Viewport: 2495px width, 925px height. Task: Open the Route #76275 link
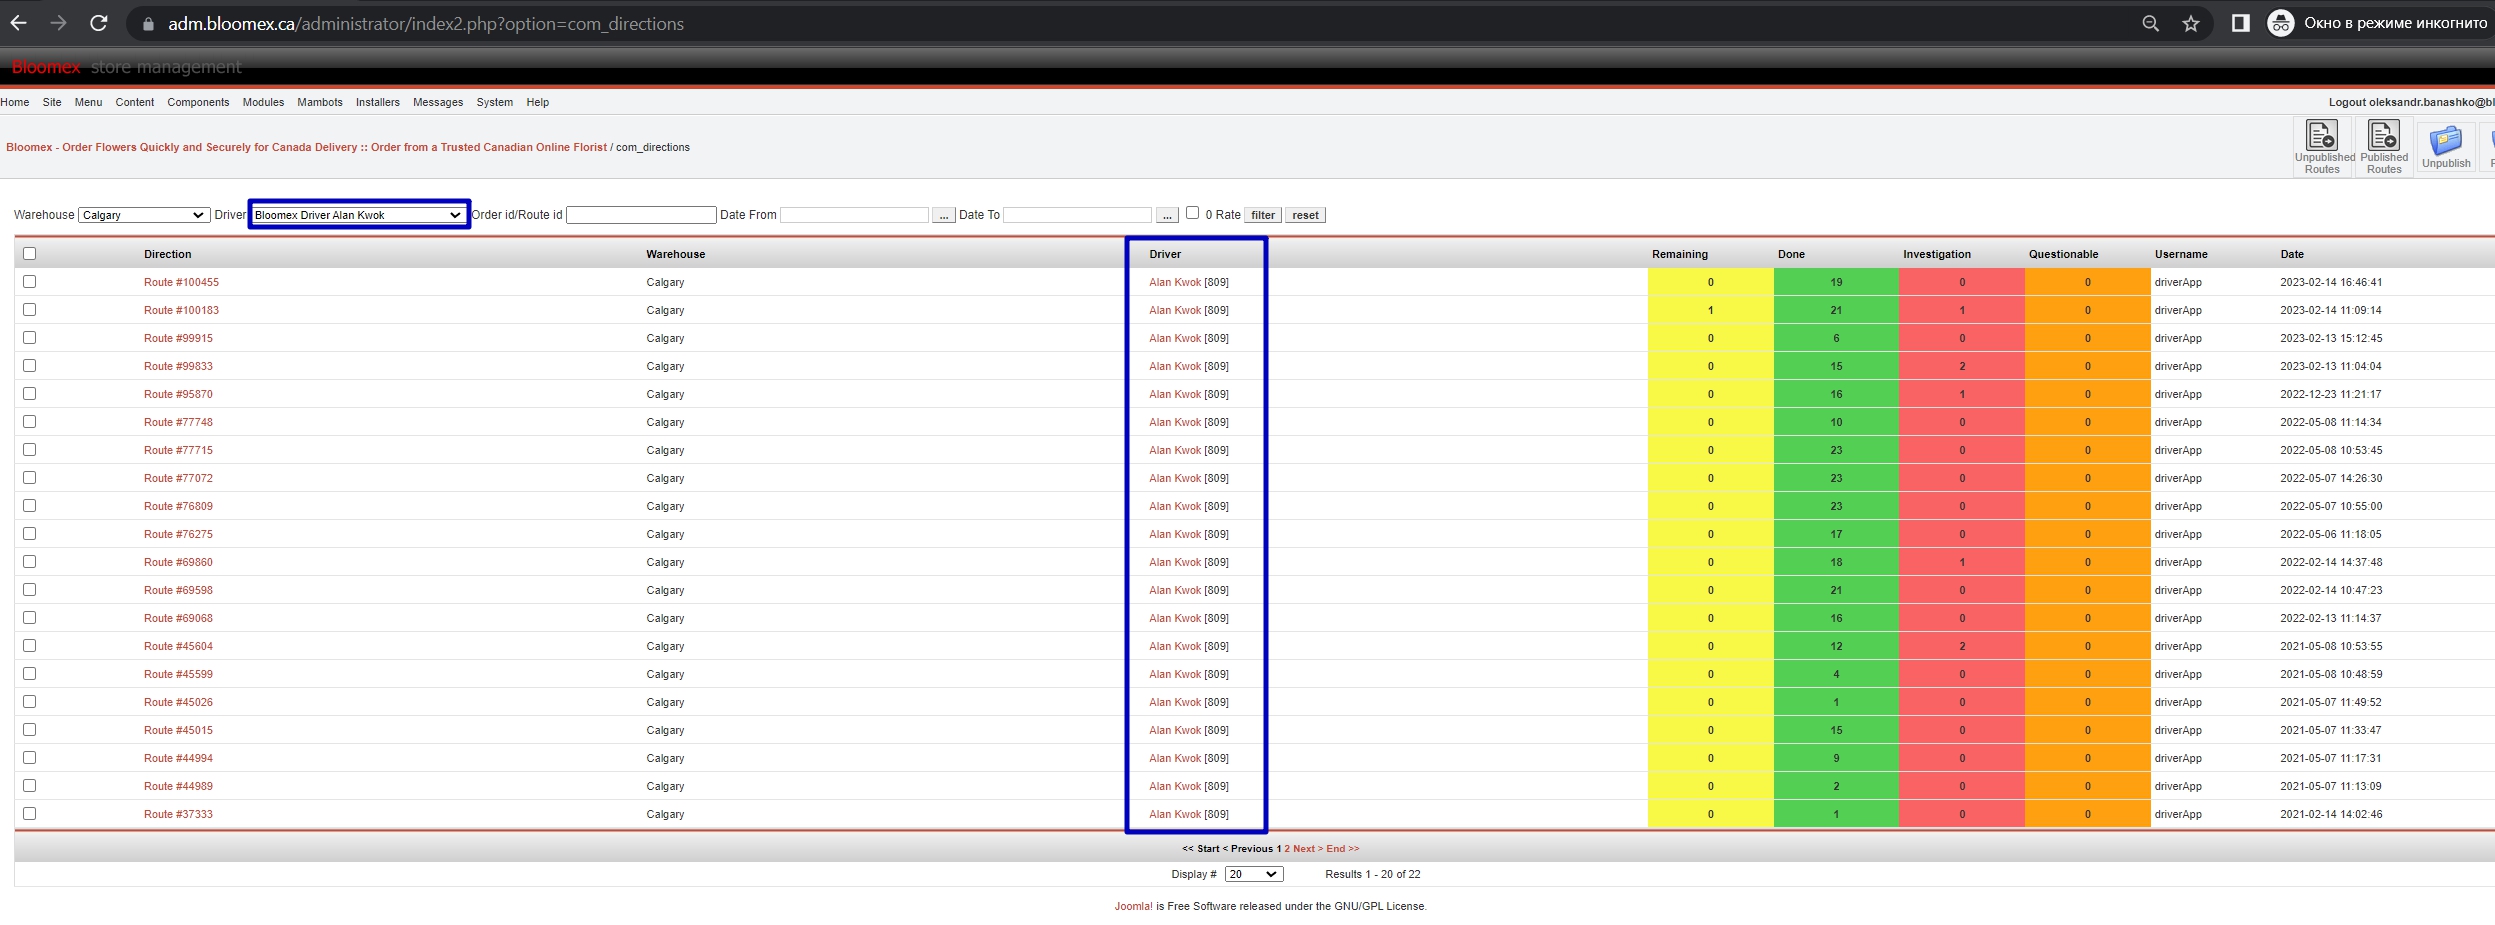(178, 534)
